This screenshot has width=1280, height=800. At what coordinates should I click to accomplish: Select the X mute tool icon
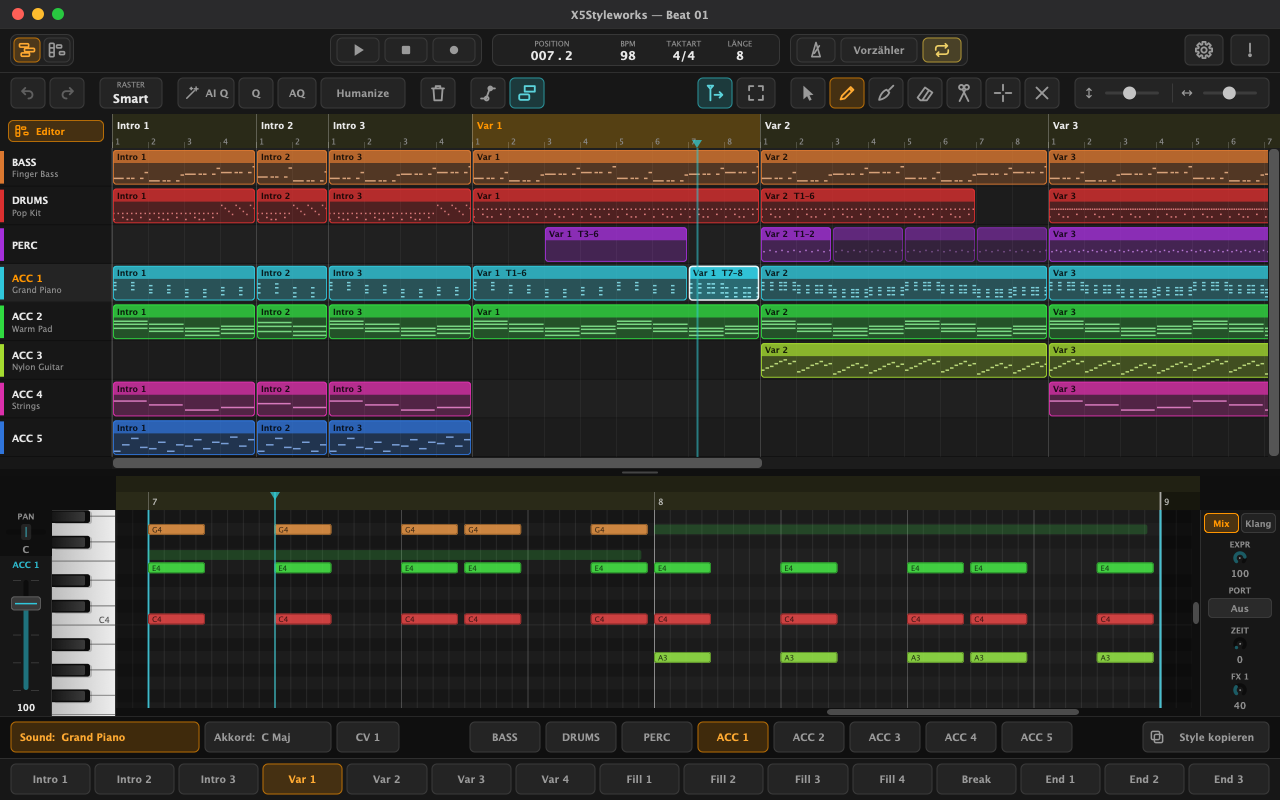tap(1042, 93)
